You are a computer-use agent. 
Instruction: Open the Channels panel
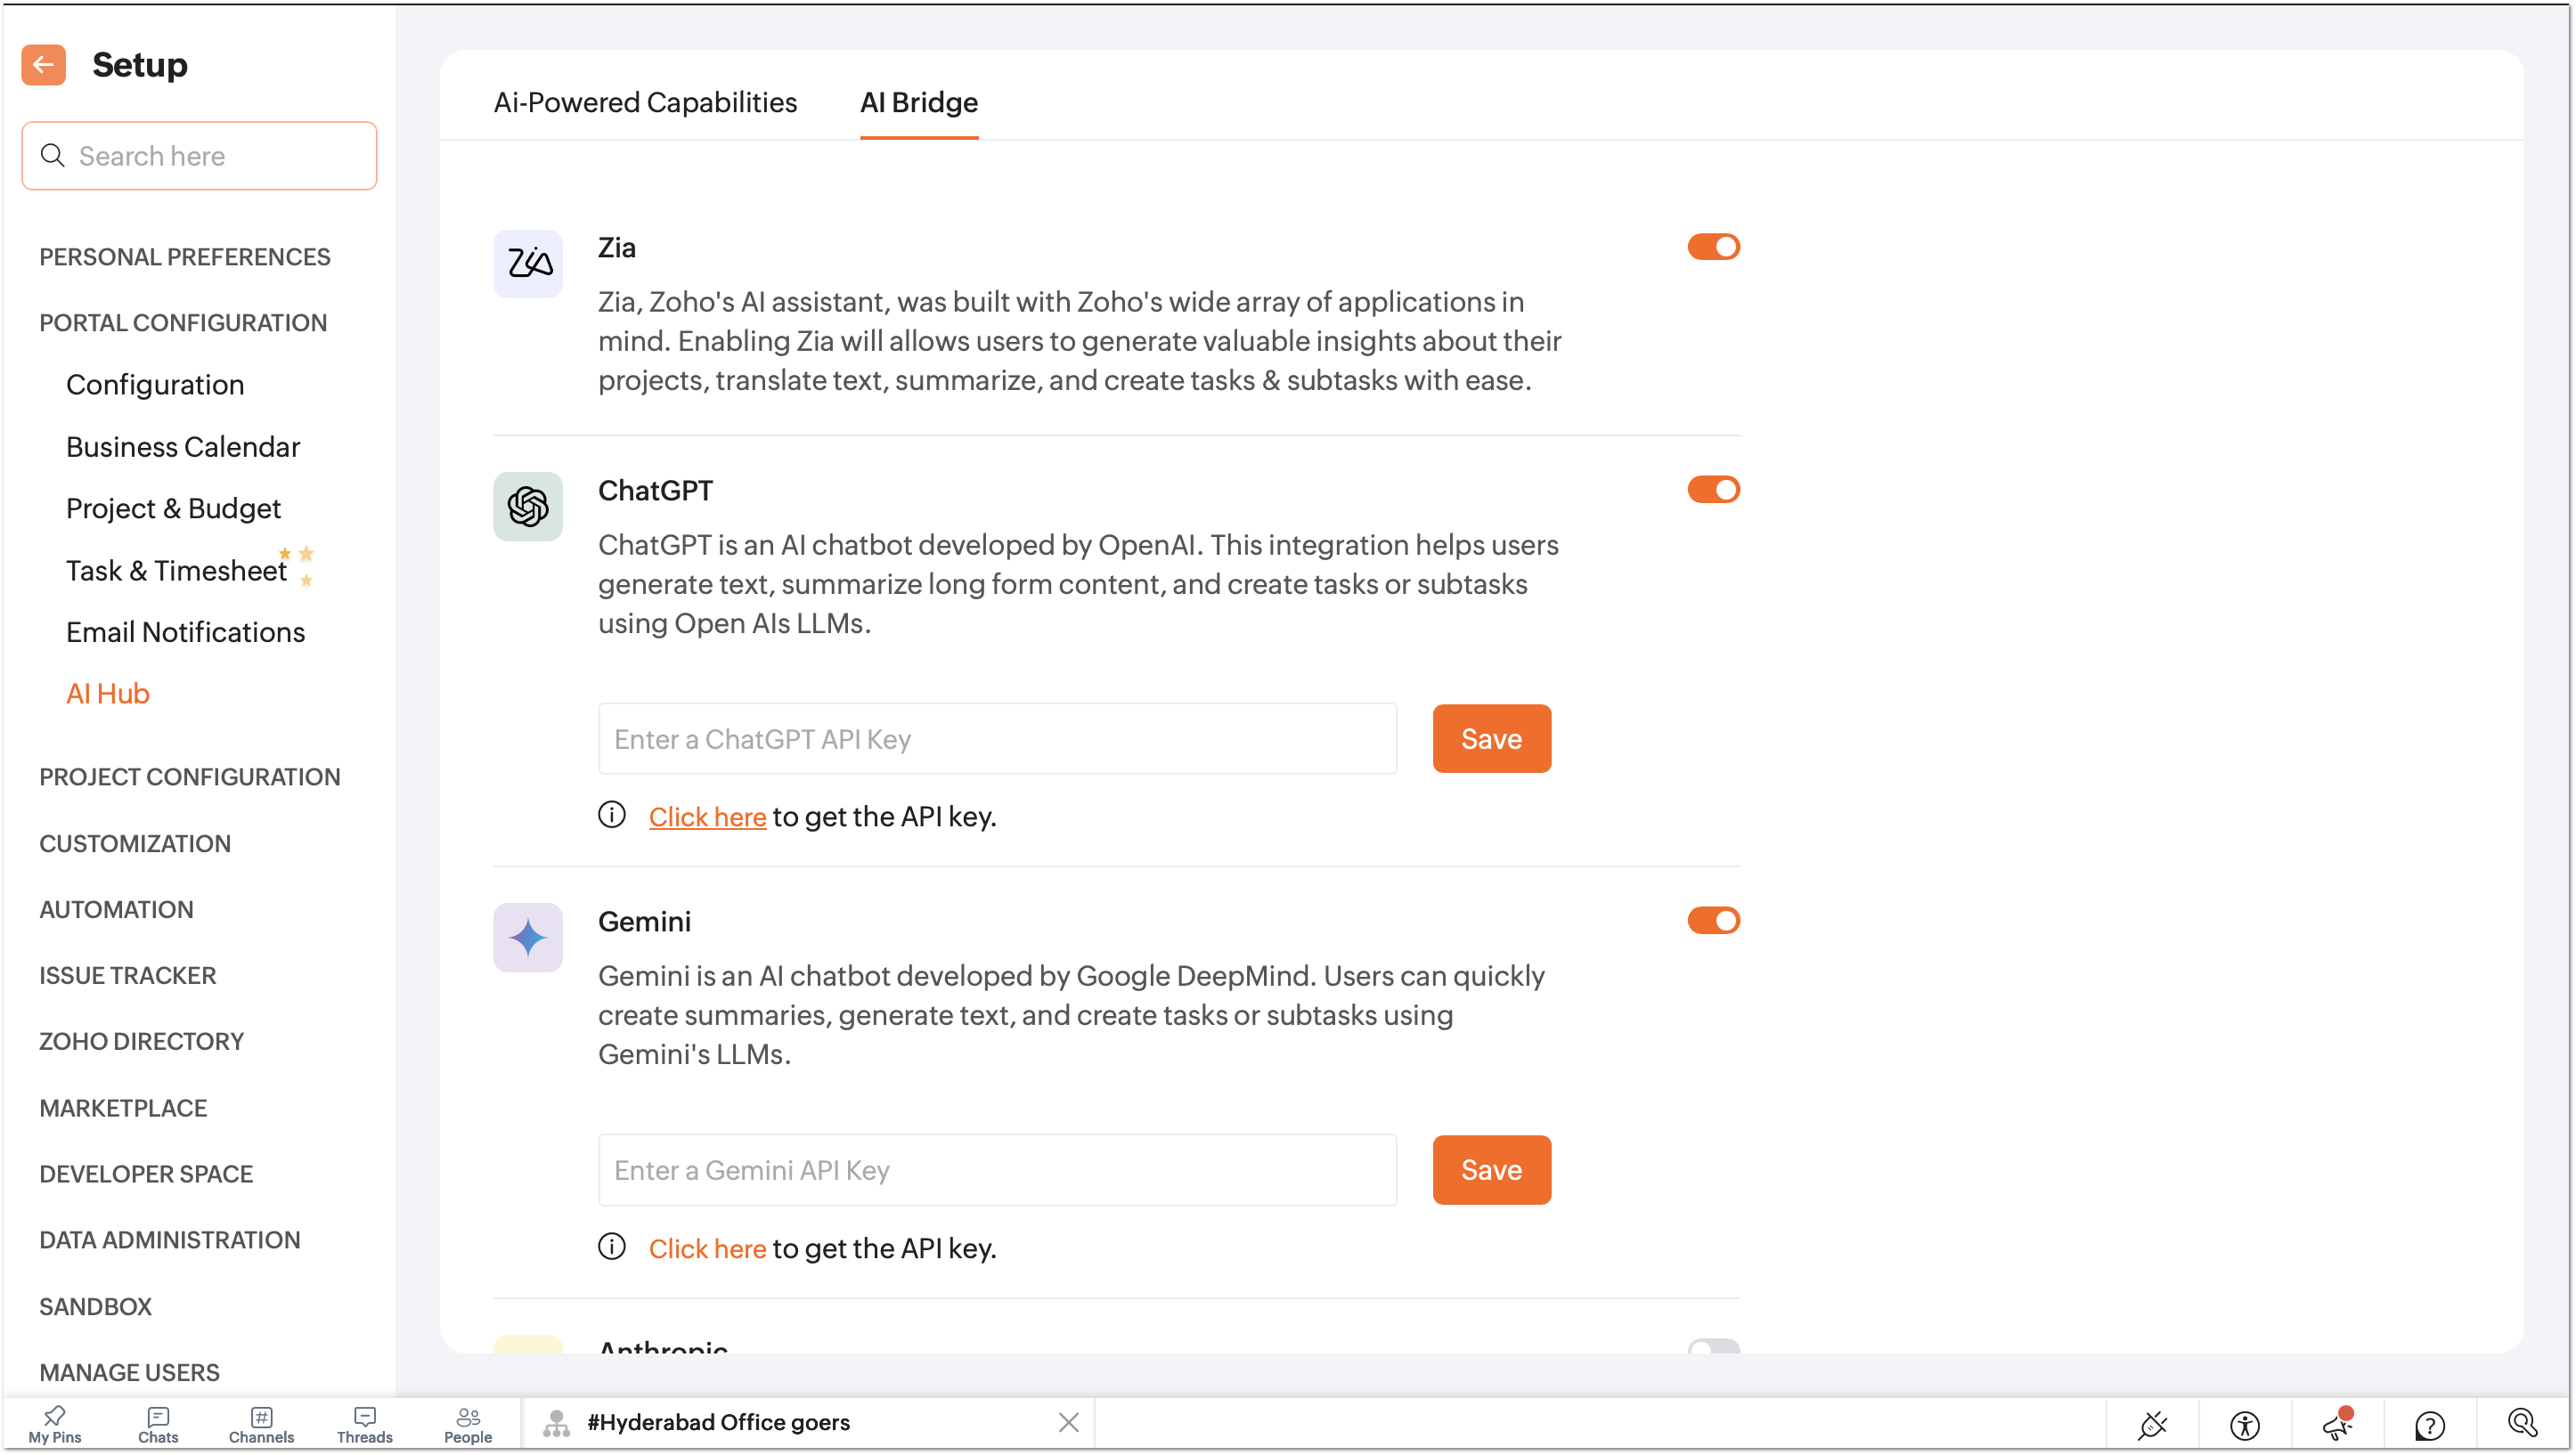point(261,1423)
